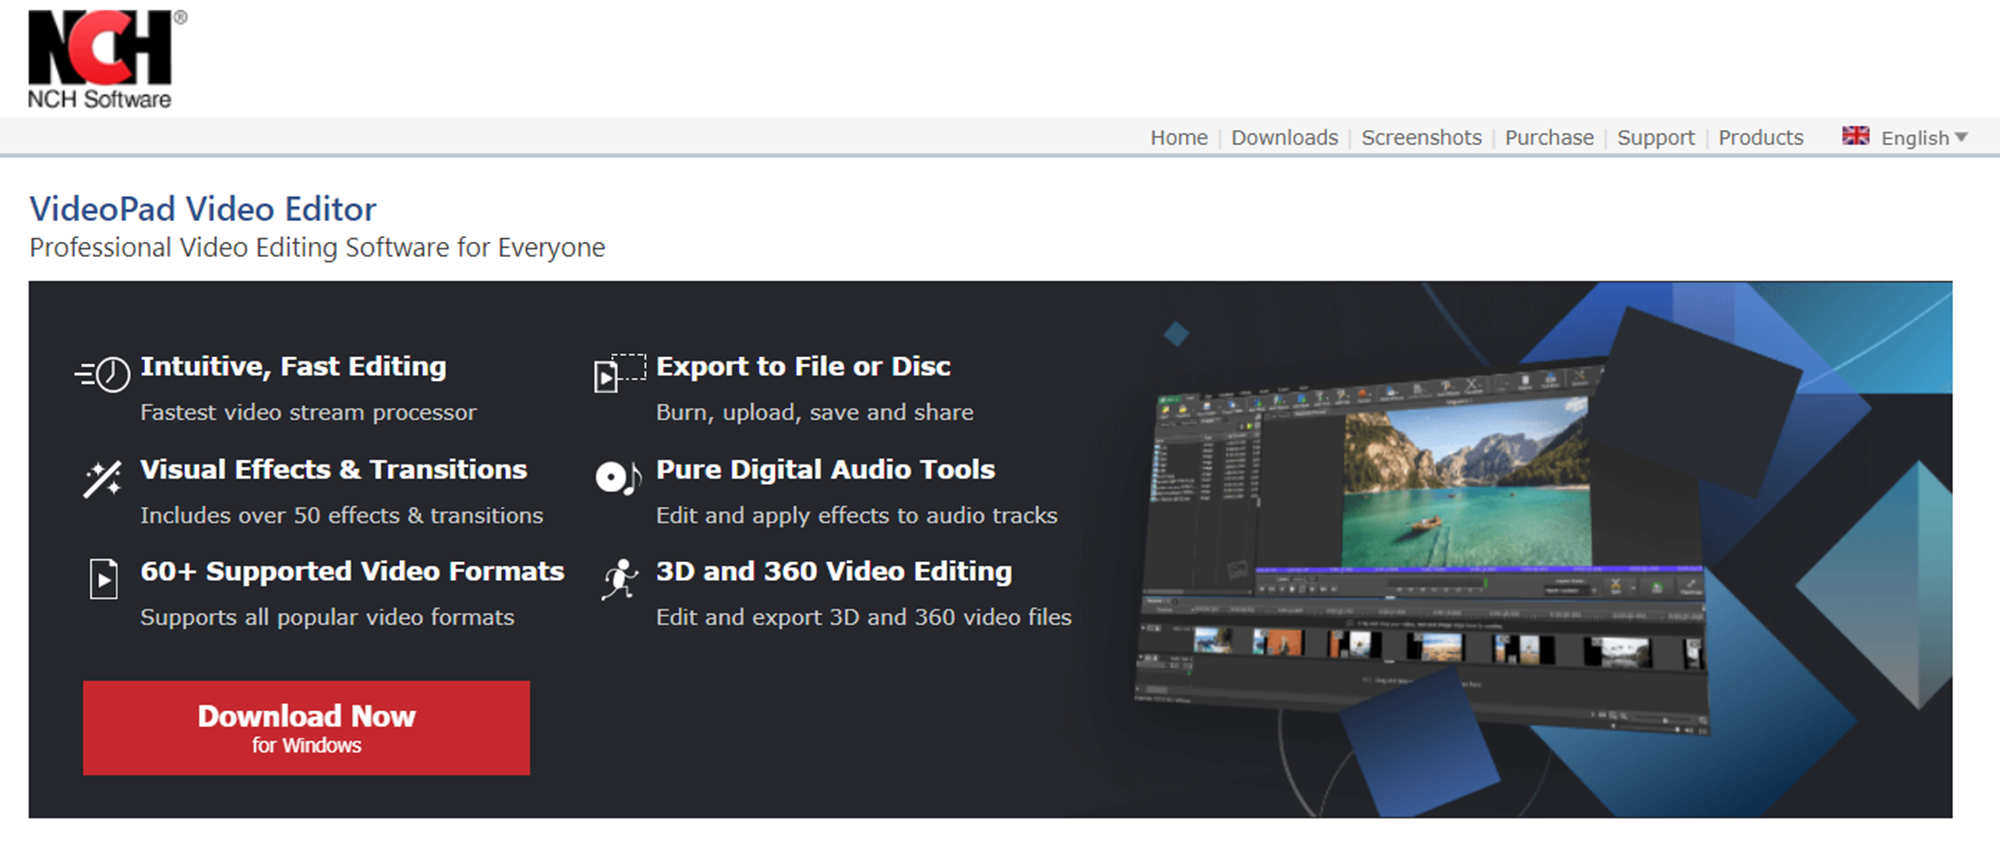Click the running figure 3D 360 icon

(x=619, y=579)
